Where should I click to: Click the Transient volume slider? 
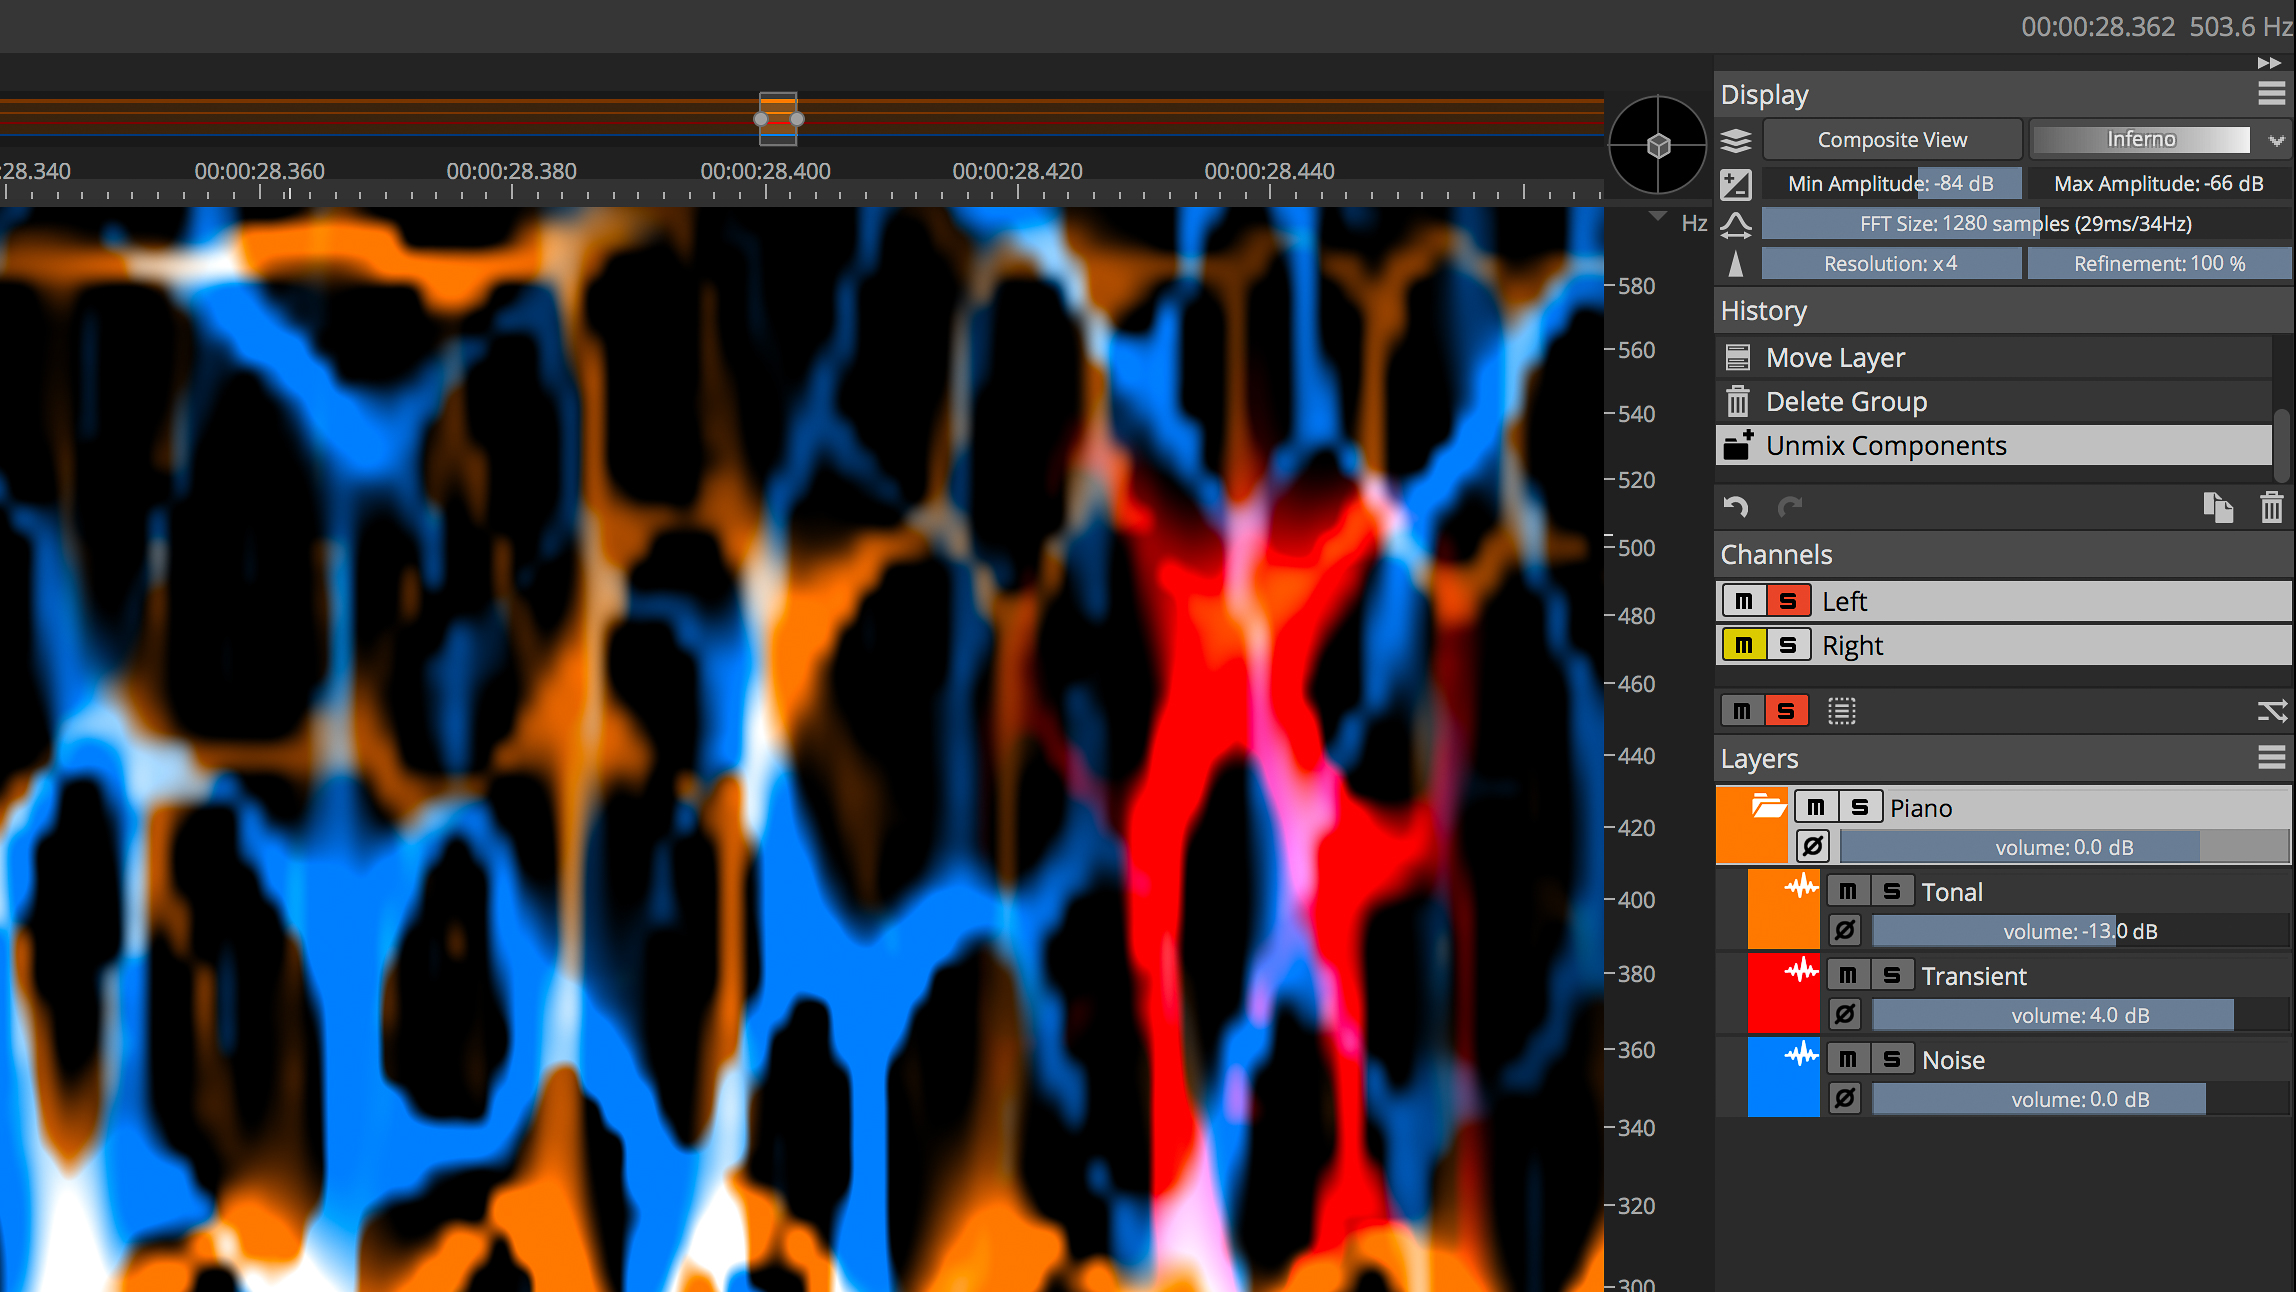tap(2080, 1015)
